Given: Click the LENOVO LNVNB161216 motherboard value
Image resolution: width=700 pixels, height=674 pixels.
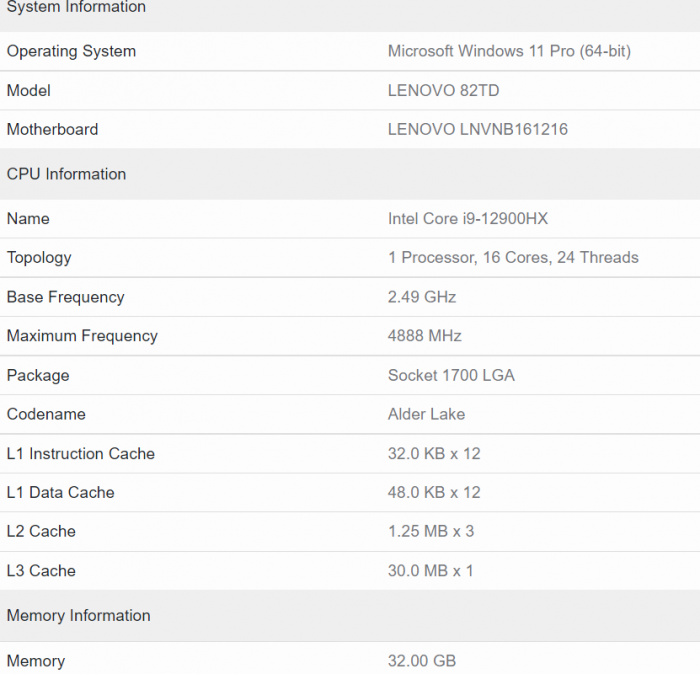Looking at the screenshot, I should 477,130.
